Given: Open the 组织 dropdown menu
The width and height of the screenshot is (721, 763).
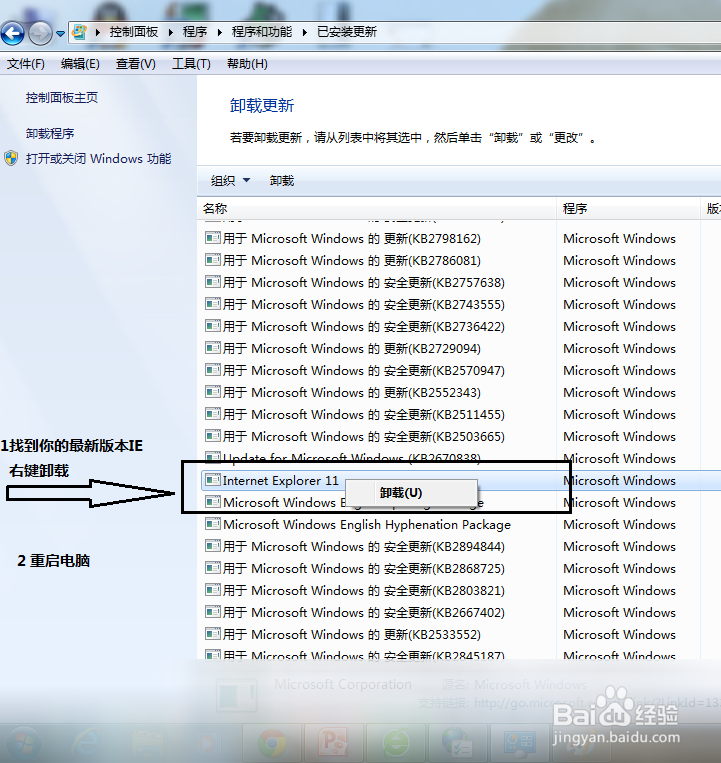Looking at the screenshot, I should pos(230,181).
